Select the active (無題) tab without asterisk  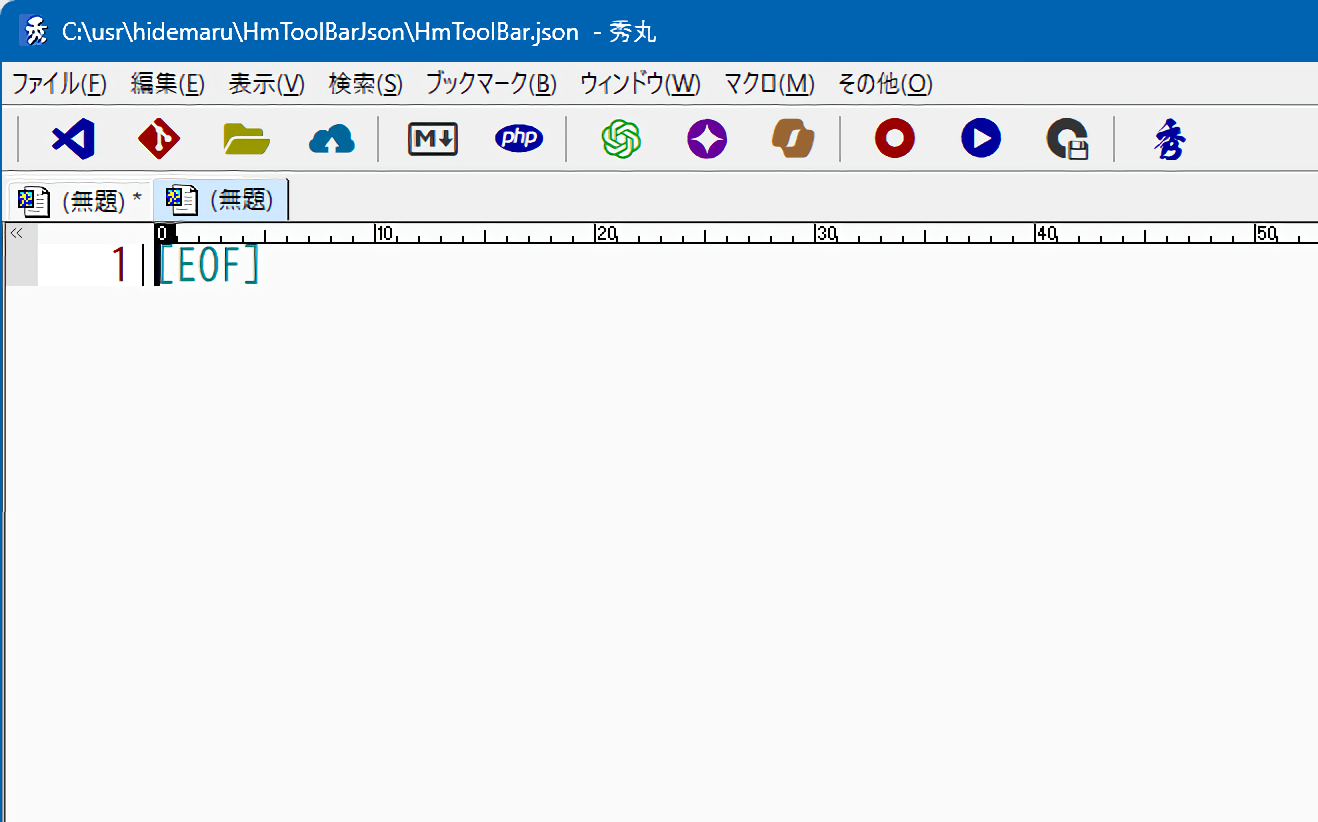222,200
